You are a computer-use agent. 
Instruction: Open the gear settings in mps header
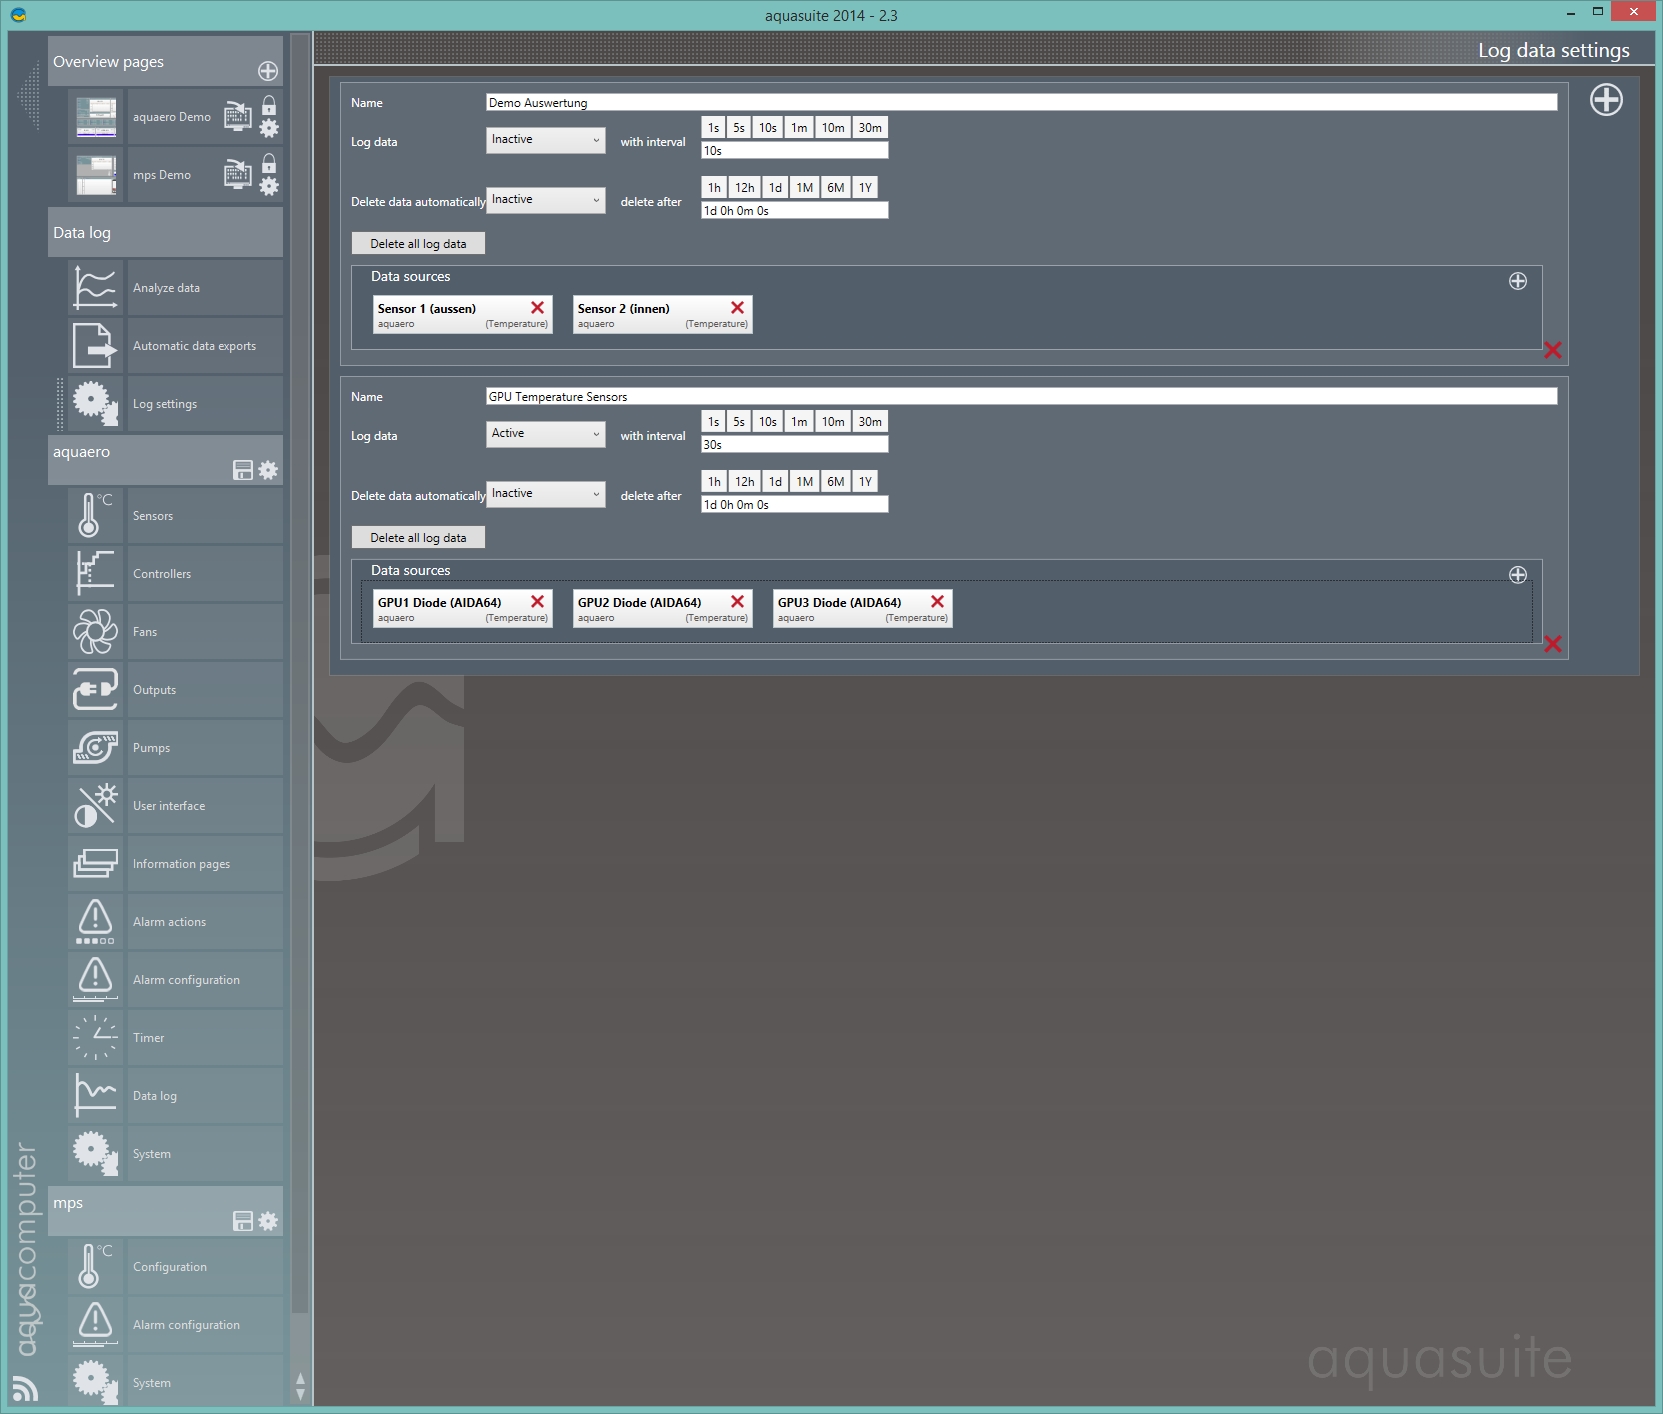pos(268,1221)
